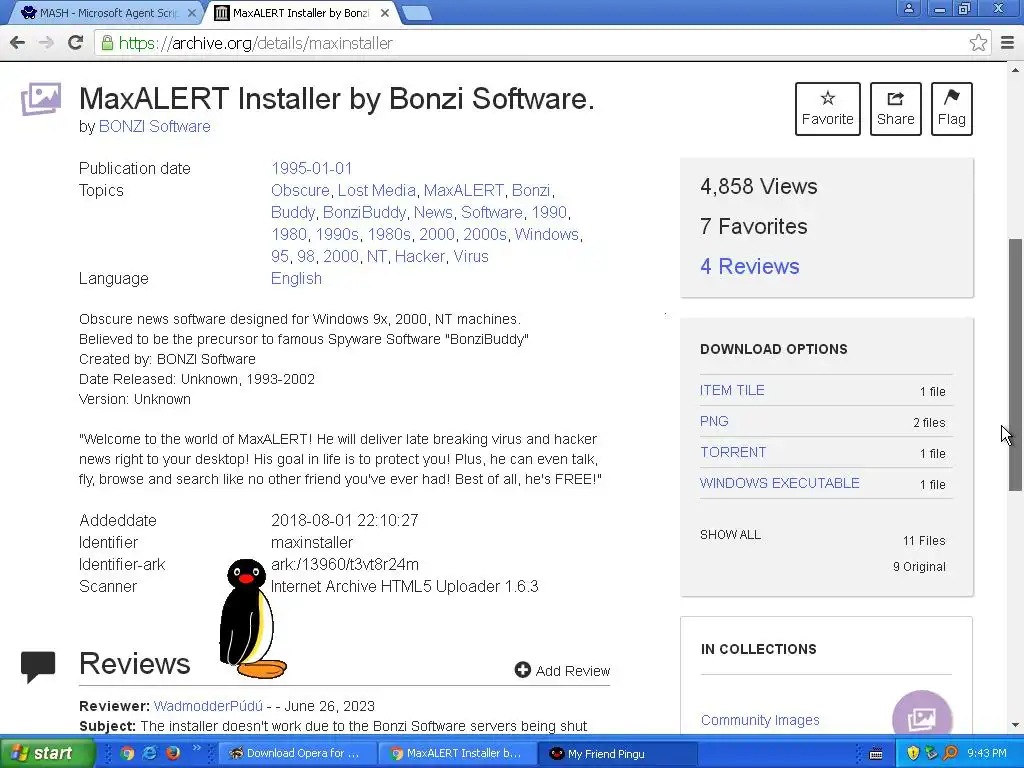The height and width of the screenshot is (768, 1024).
Task: Open the 4 Reviews link
Action: 750,266
